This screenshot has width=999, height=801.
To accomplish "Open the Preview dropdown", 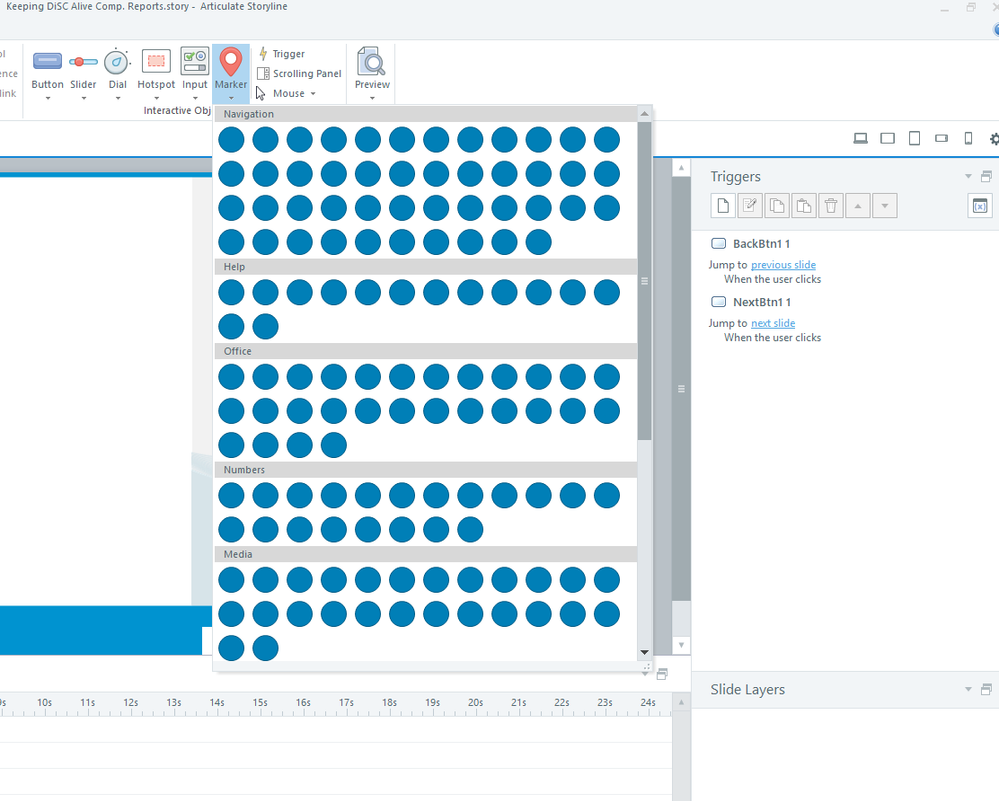I will coord(372,98).
